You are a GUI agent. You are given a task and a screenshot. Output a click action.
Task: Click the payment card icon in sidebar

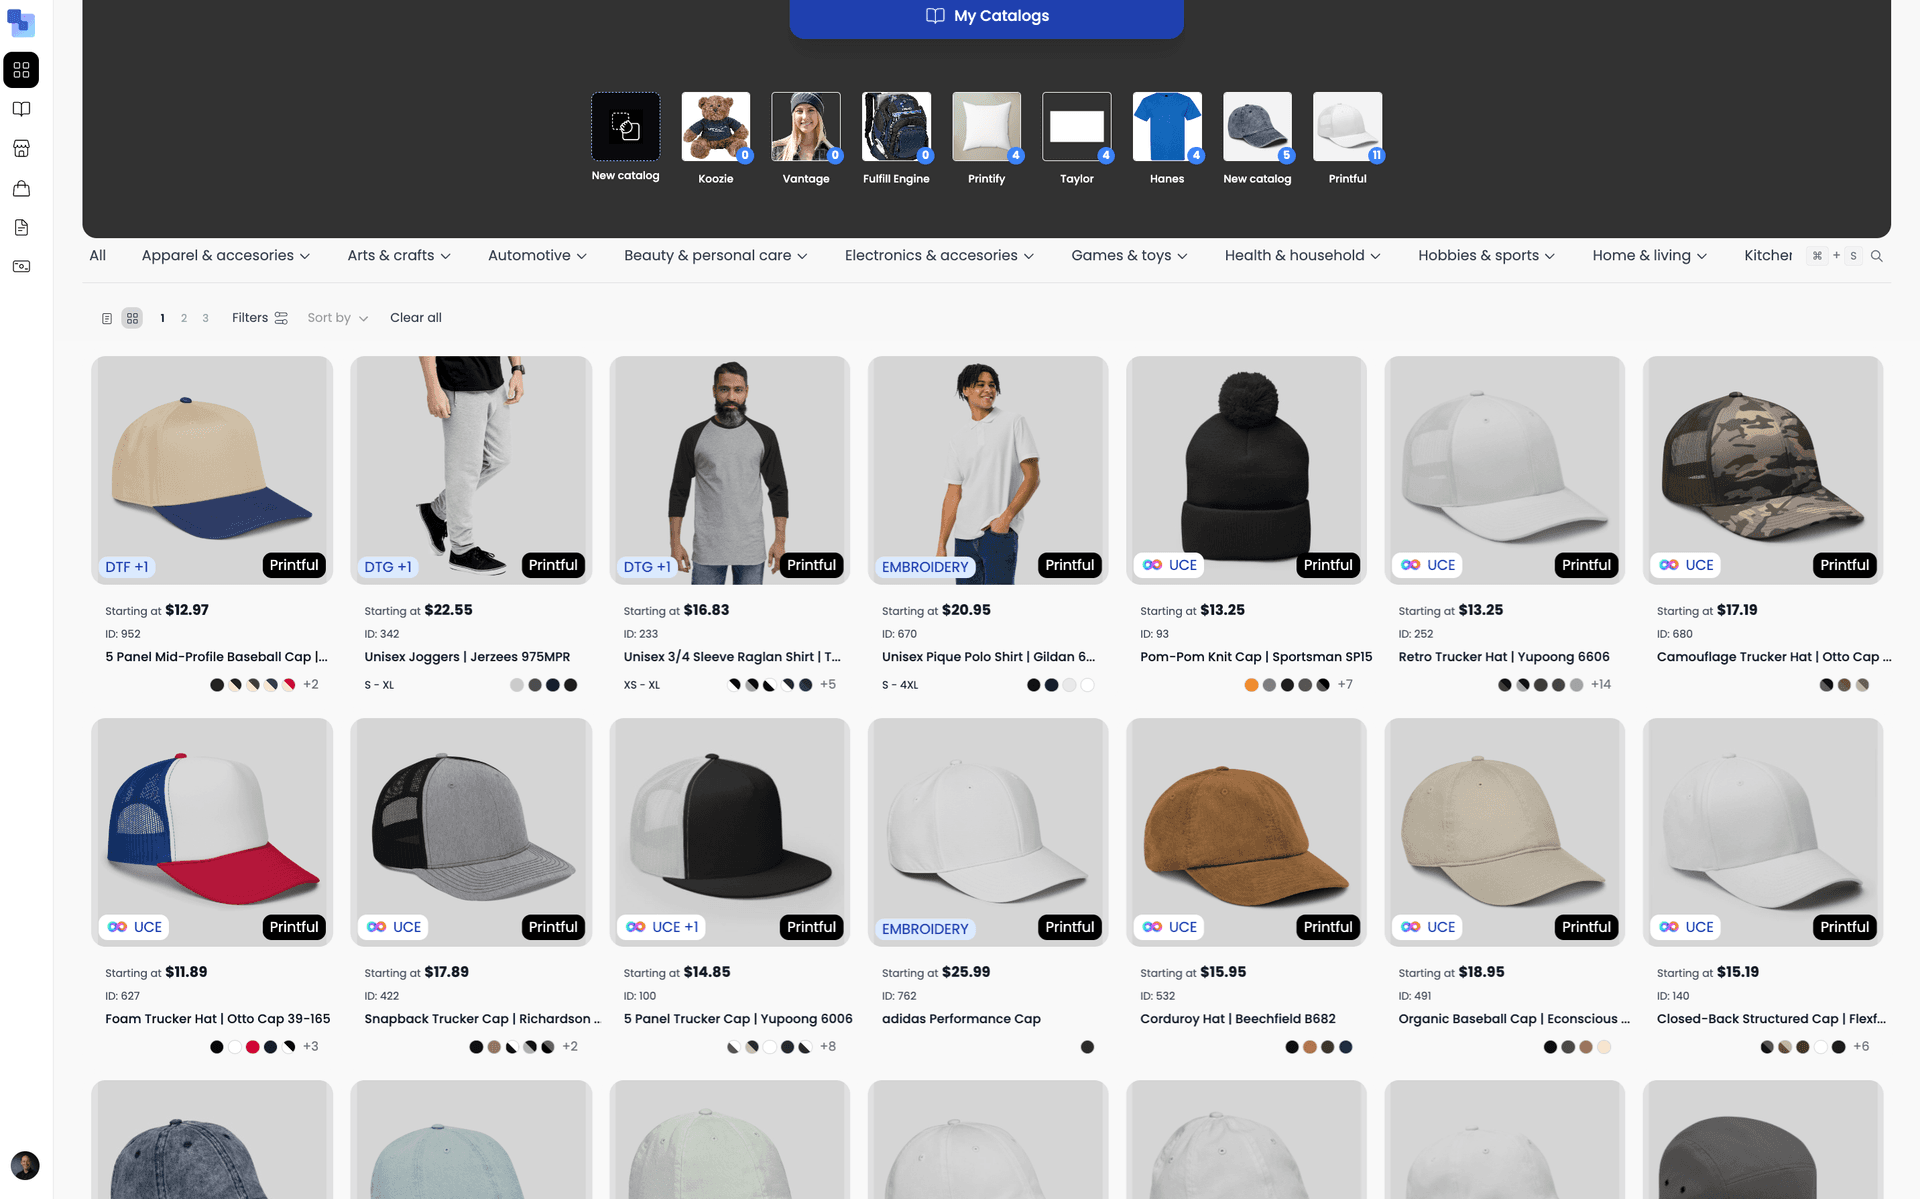(21, 266)
